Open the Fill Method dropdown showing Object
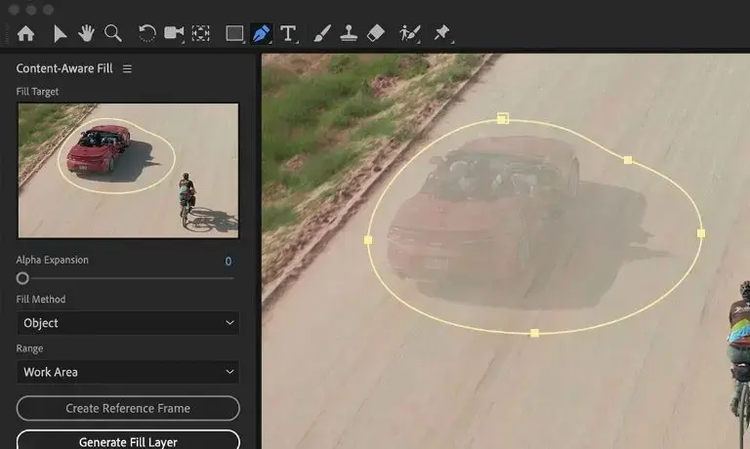This screenshot has width=750, height=449. (x=128, y=323)
